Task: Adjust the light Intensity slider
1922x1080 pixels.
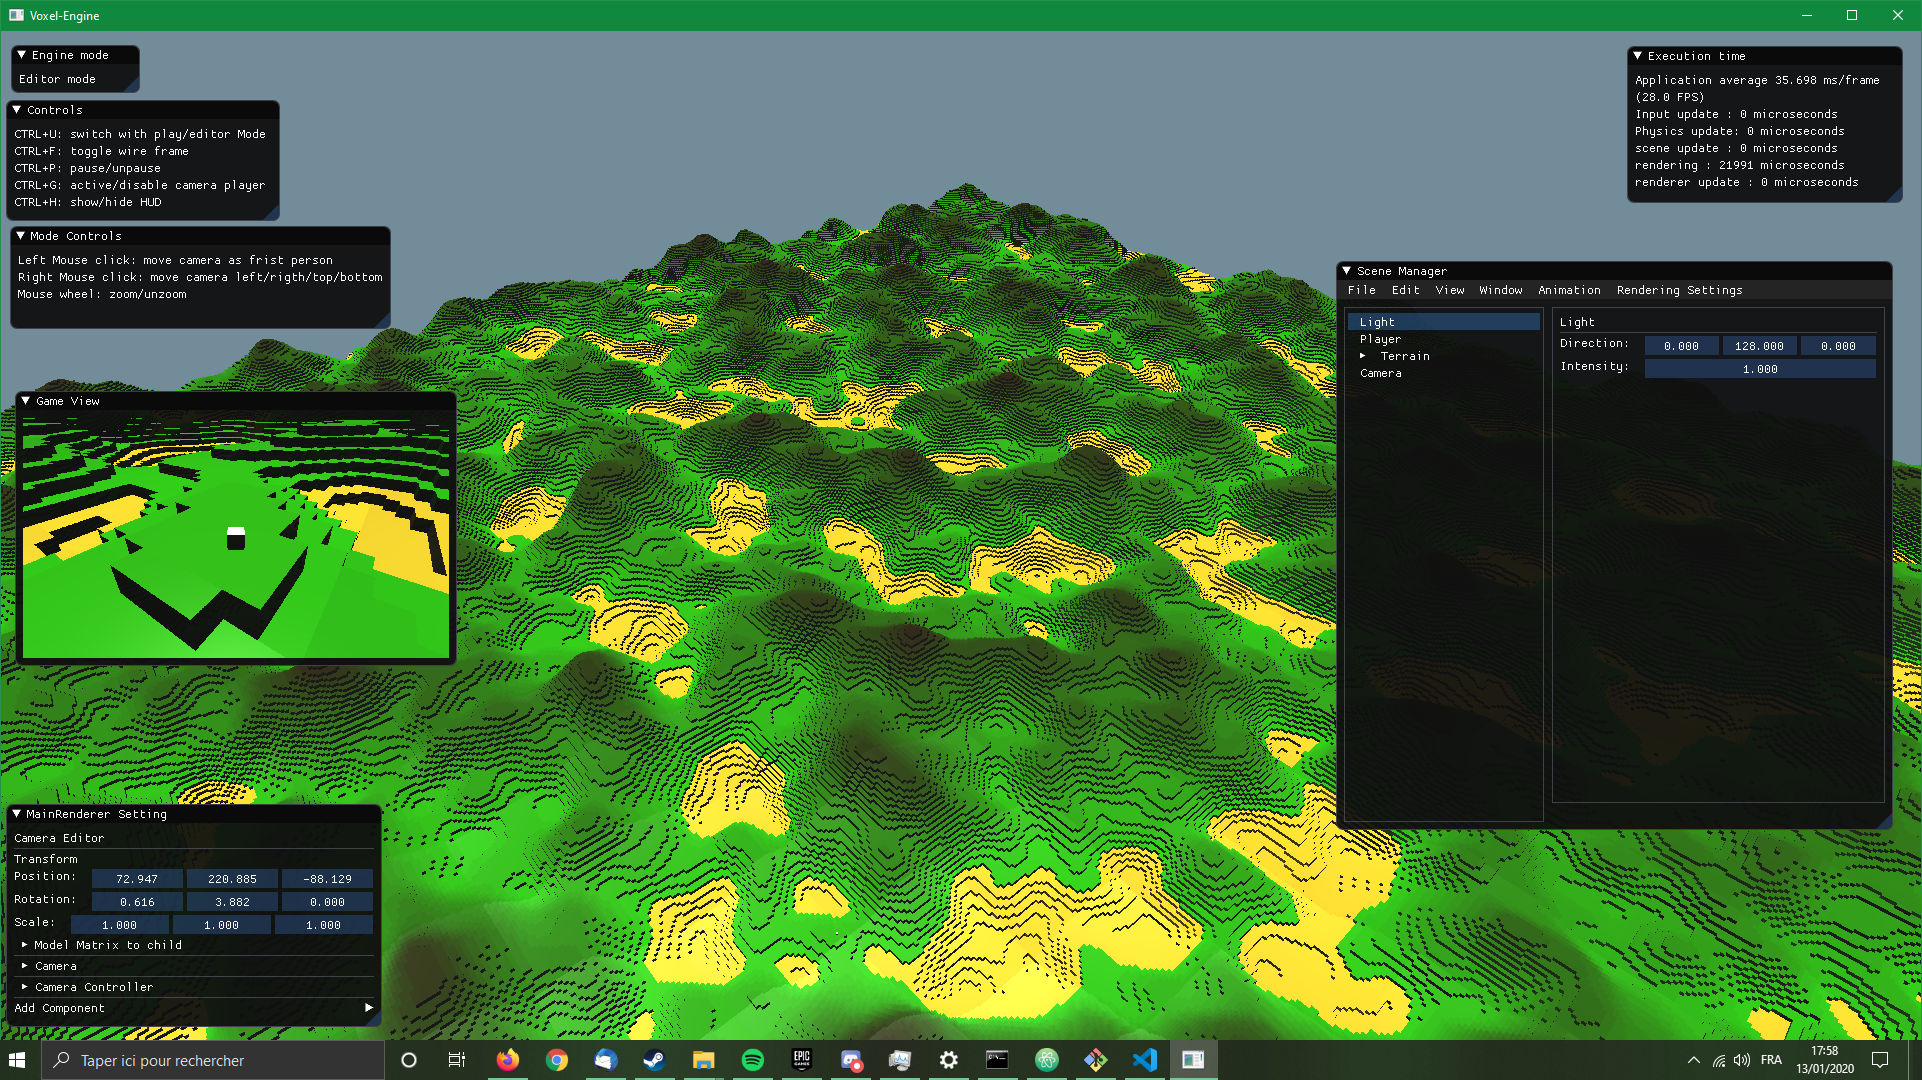Action: (1760, 369)
